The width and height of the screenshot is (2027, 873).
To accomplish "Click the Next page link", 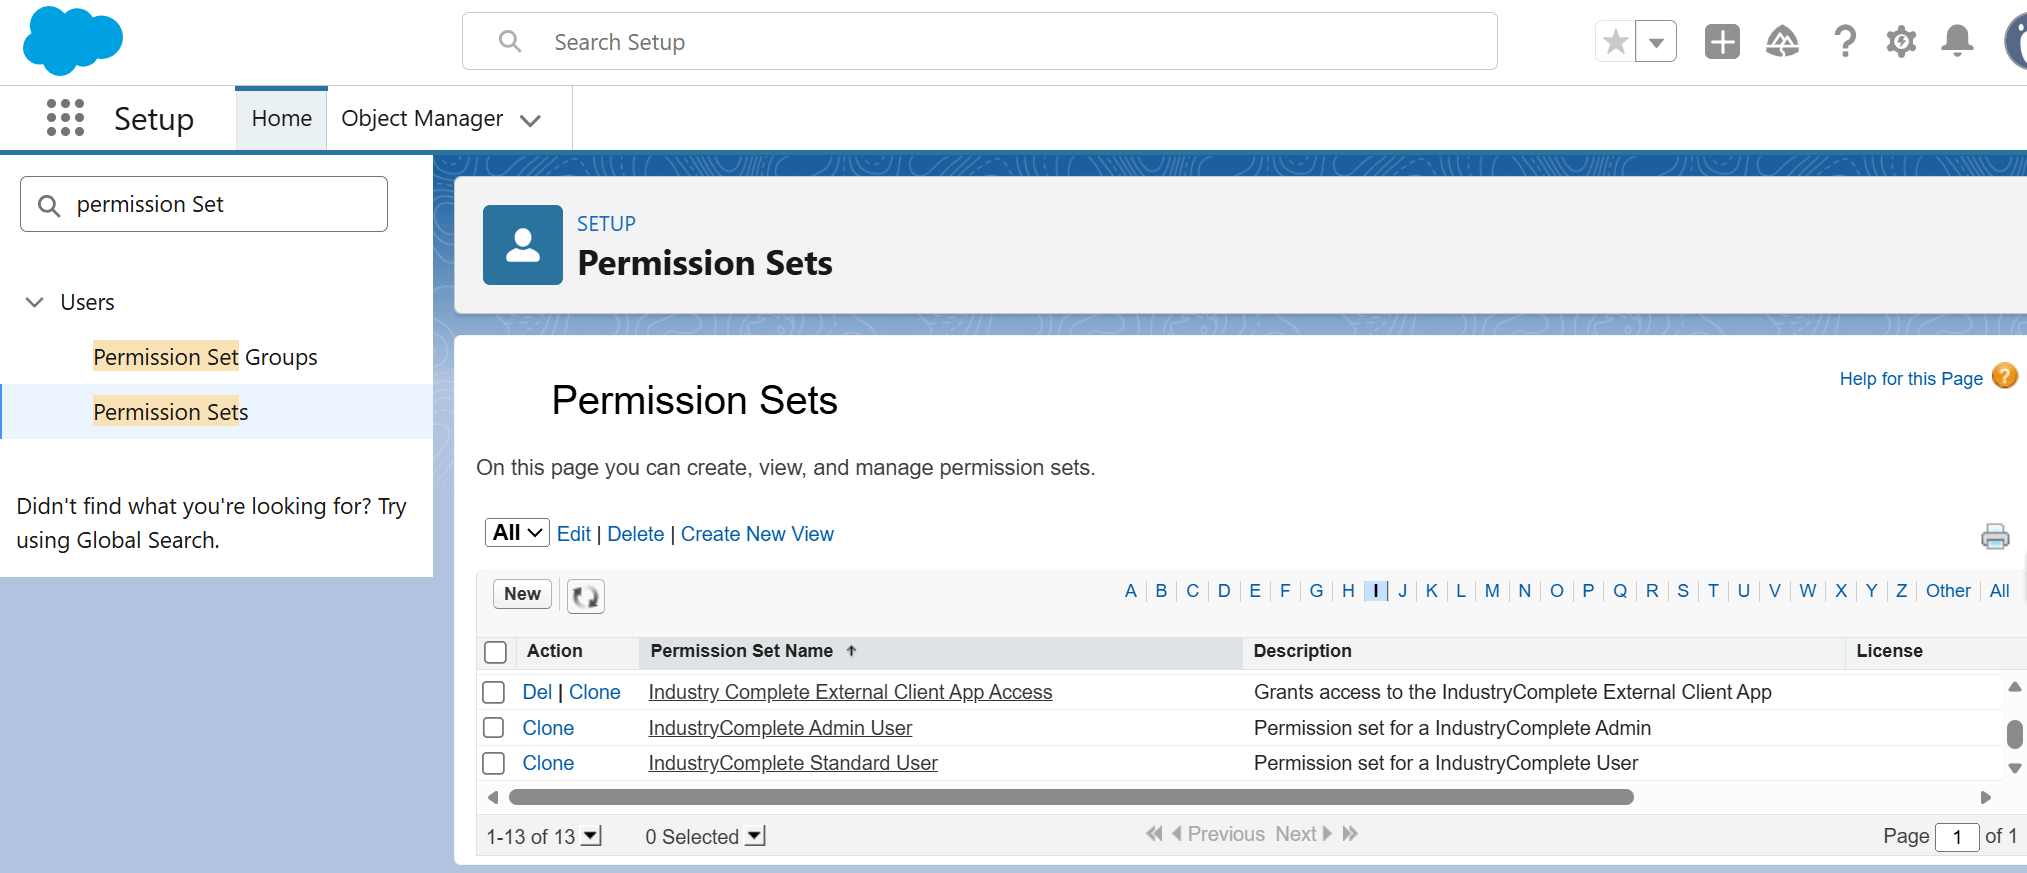I will click(1303, 834).
